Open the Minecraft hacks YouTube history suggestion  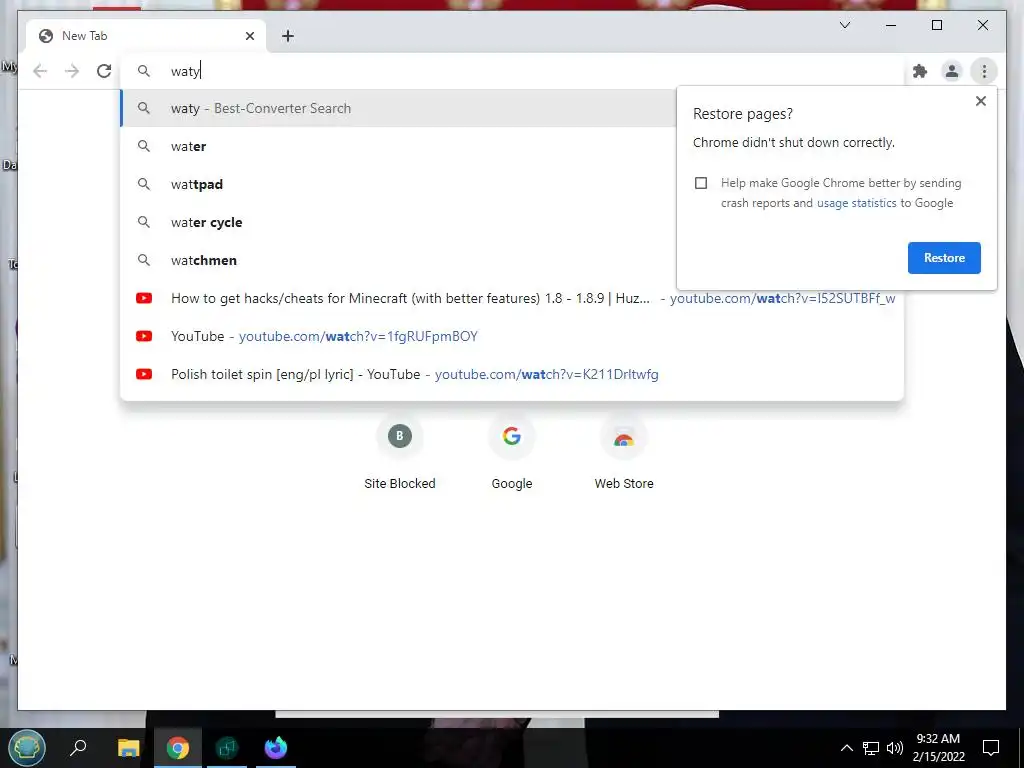(512, 298)
